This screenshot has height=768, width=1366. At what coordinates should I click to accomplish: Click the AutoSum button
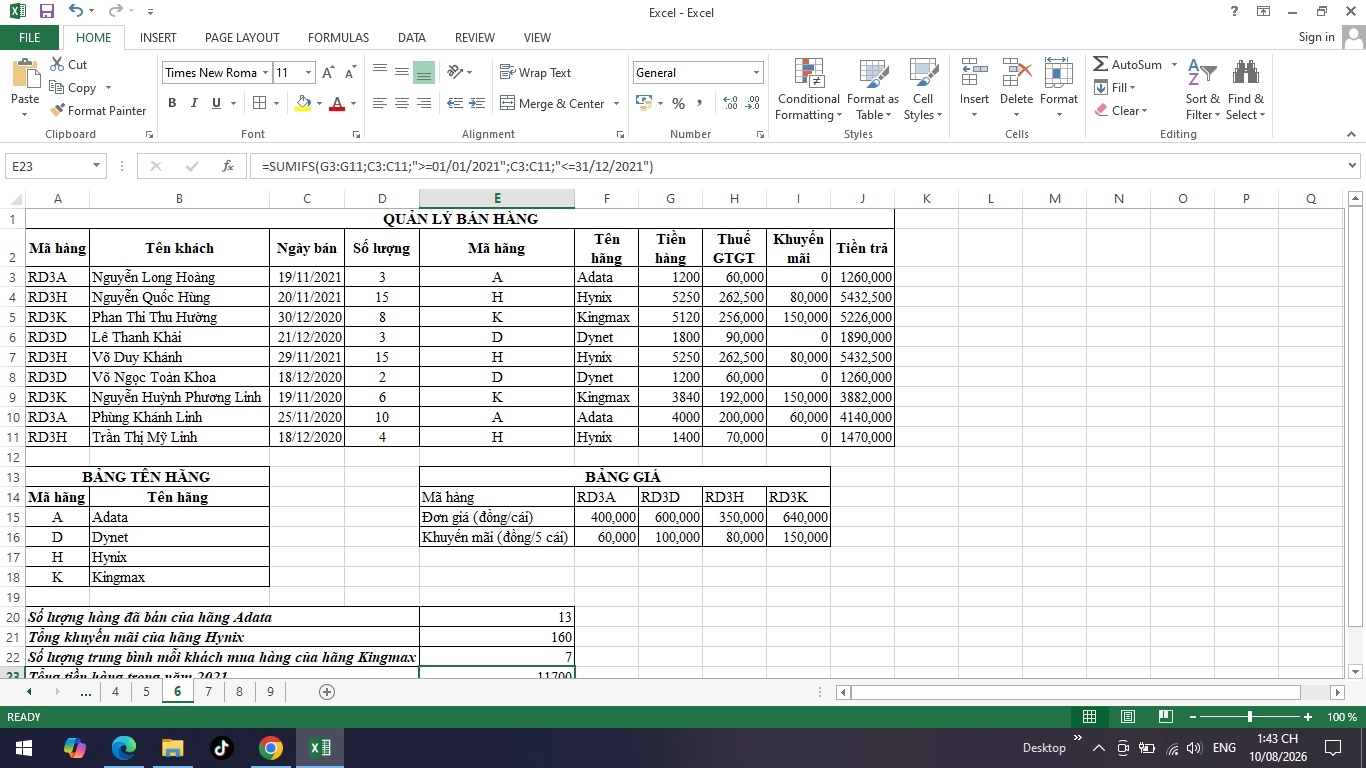pos(1128,65)
